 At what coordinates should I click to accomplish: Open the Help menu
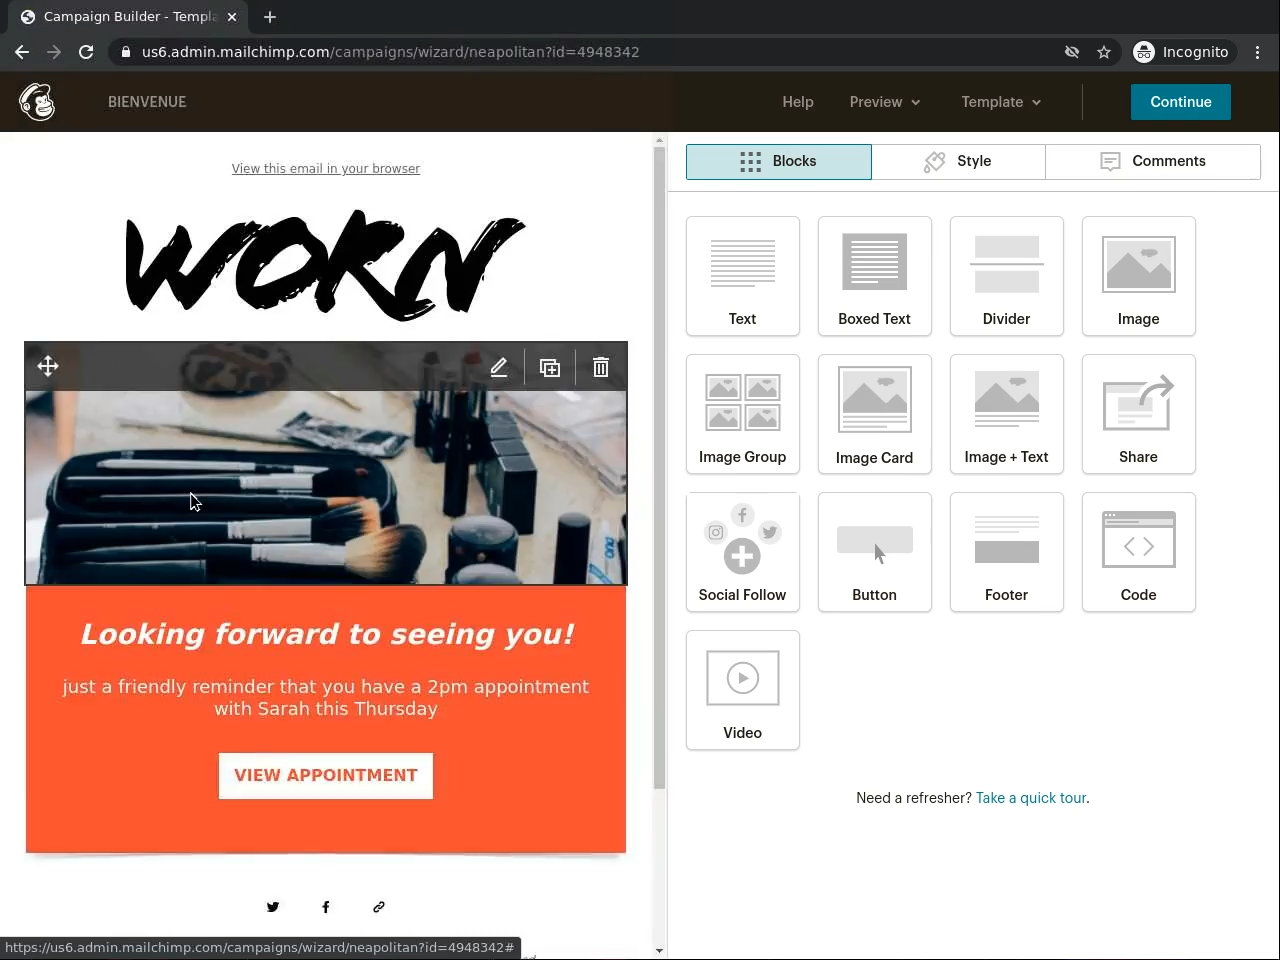pyautogui.click(x=798, y=102)
